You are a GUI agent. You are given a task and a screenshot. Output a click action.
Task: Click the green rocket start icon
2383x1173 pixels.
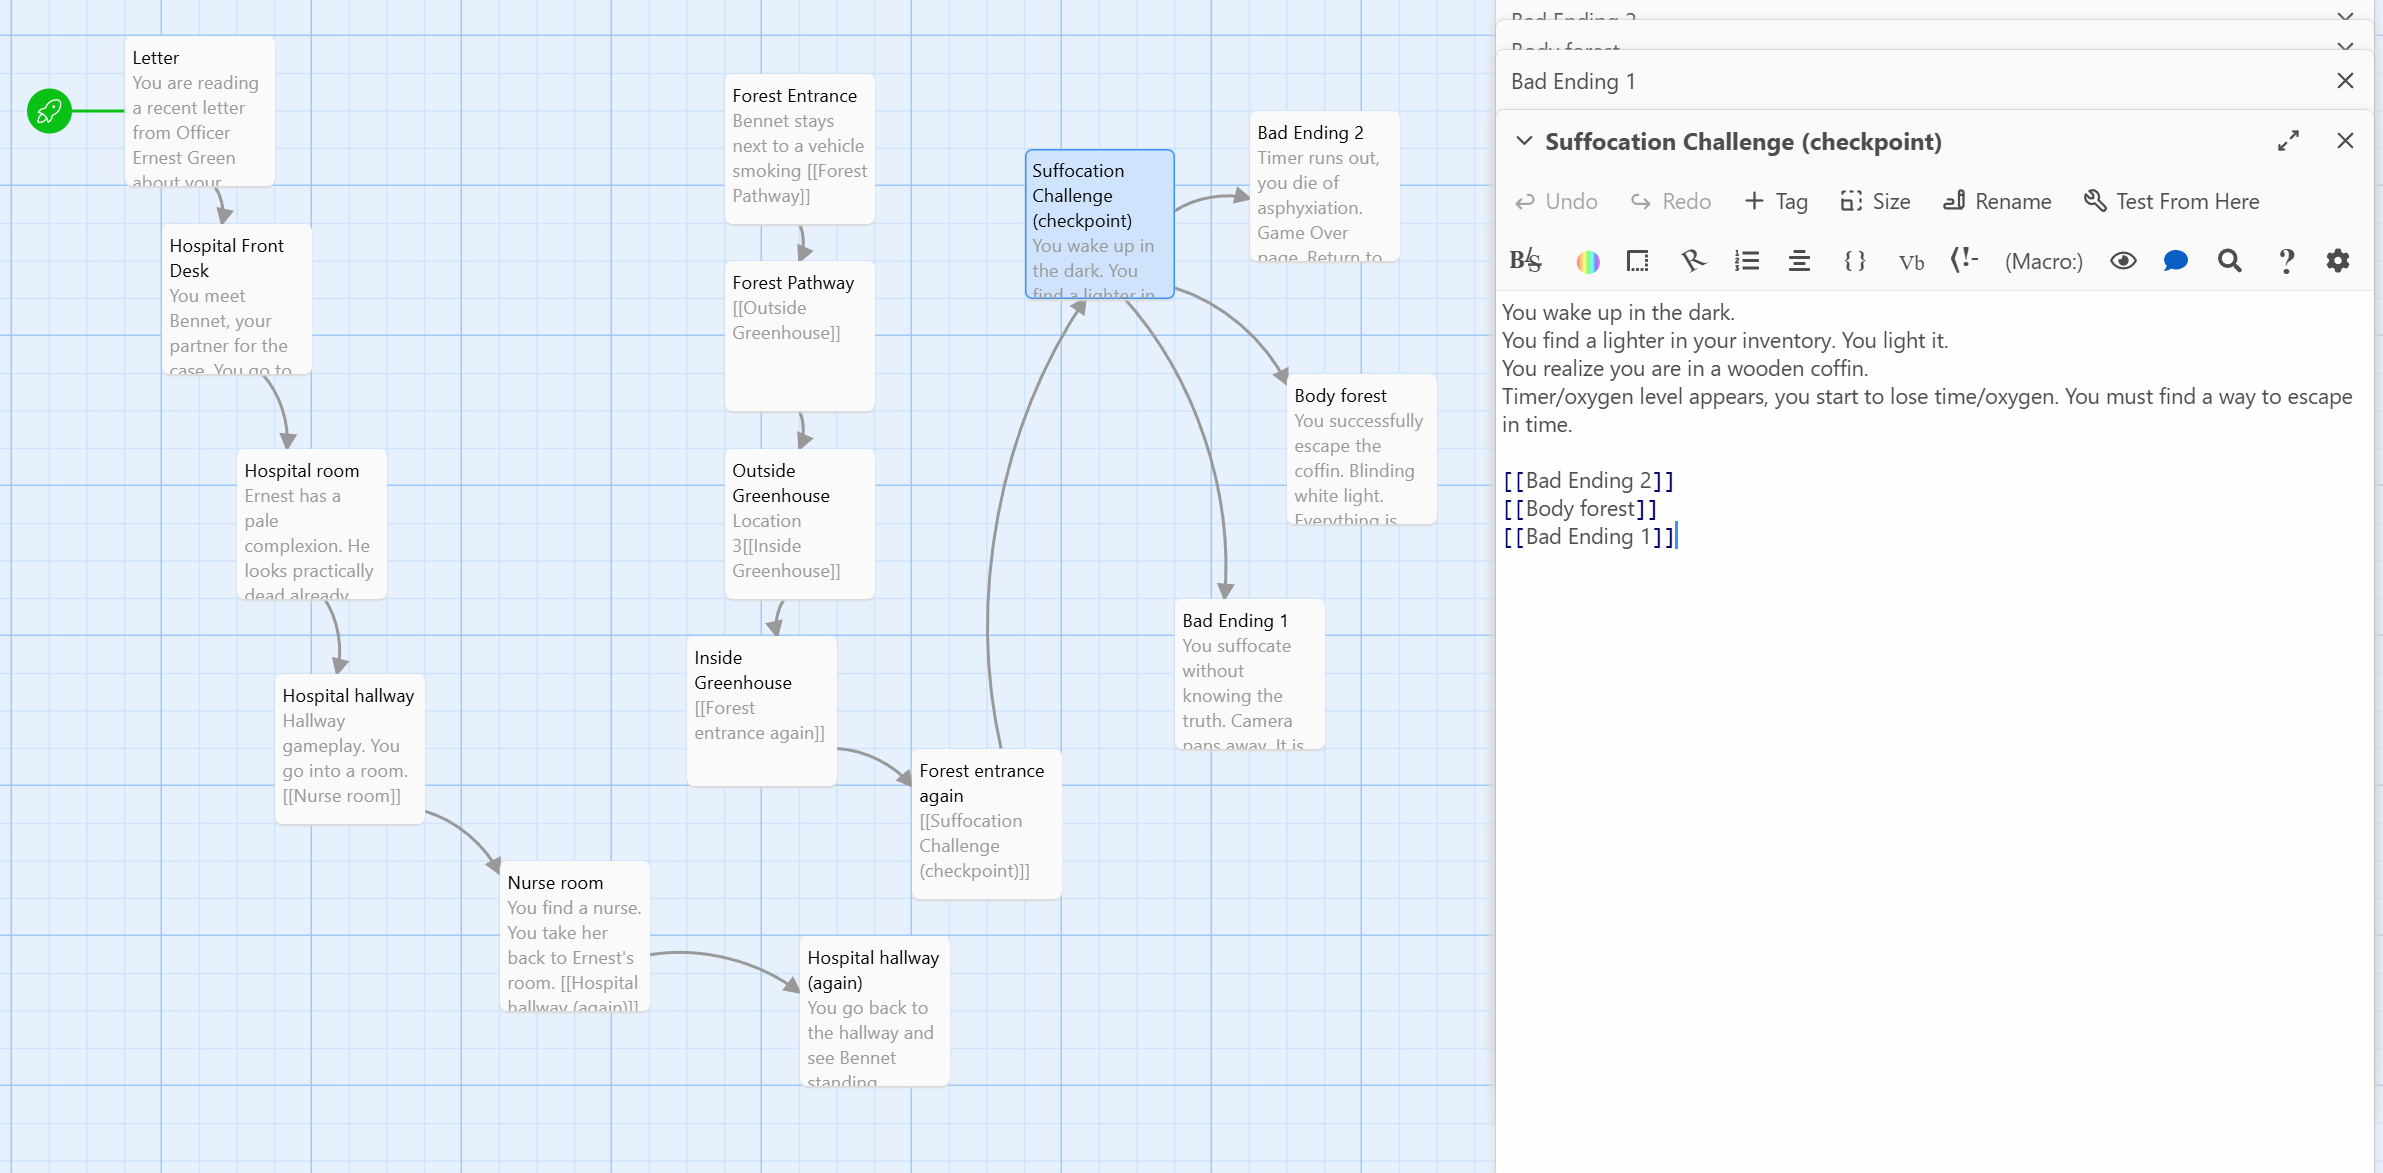49,111
